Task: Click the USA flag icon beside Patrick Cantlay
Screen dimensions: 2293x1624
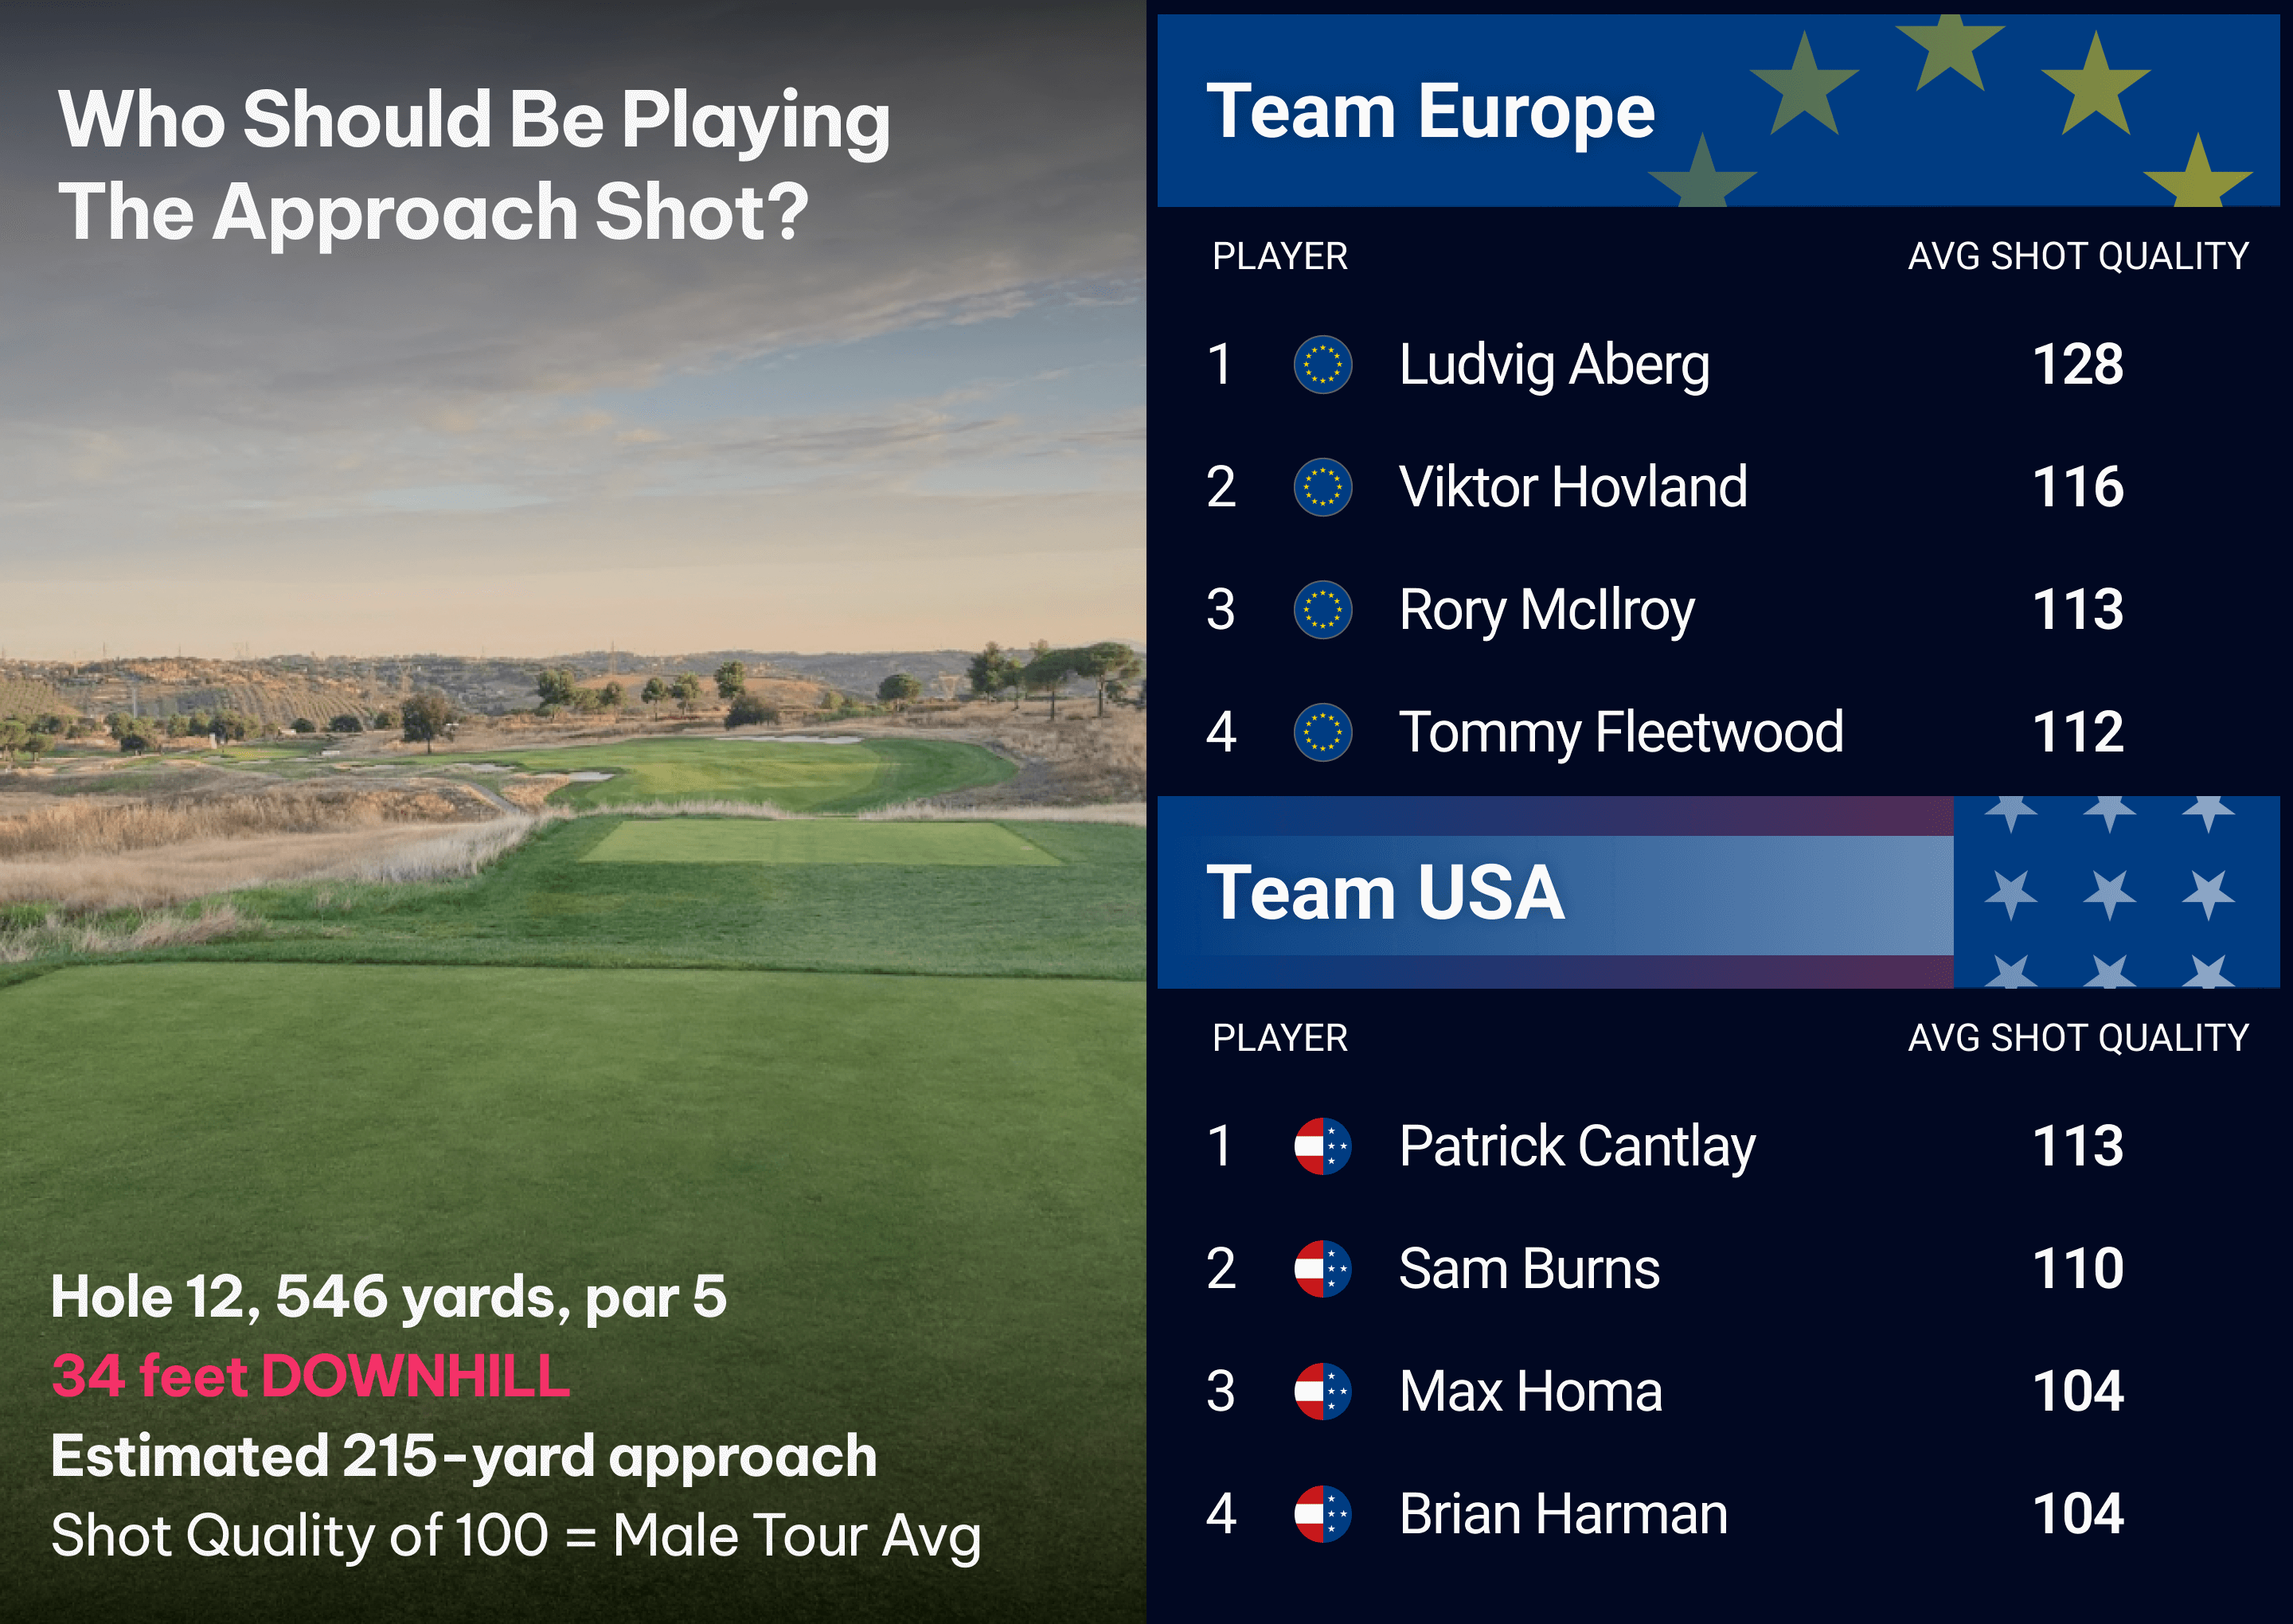Action: pos(1322,1146)
